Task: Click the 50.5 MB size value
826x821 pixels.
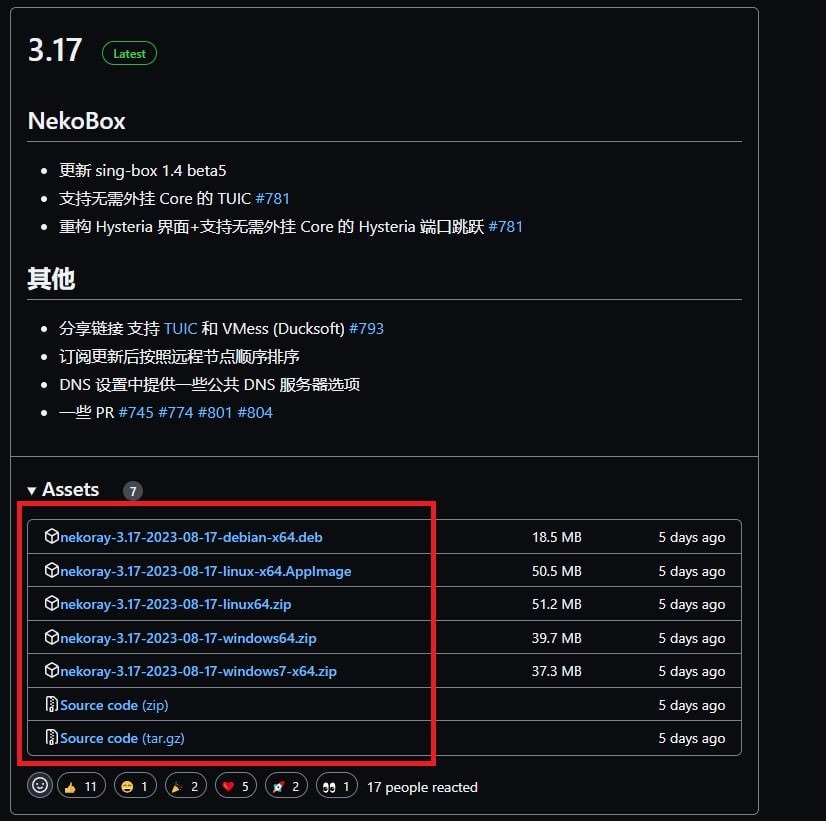Action: [556, 571]
